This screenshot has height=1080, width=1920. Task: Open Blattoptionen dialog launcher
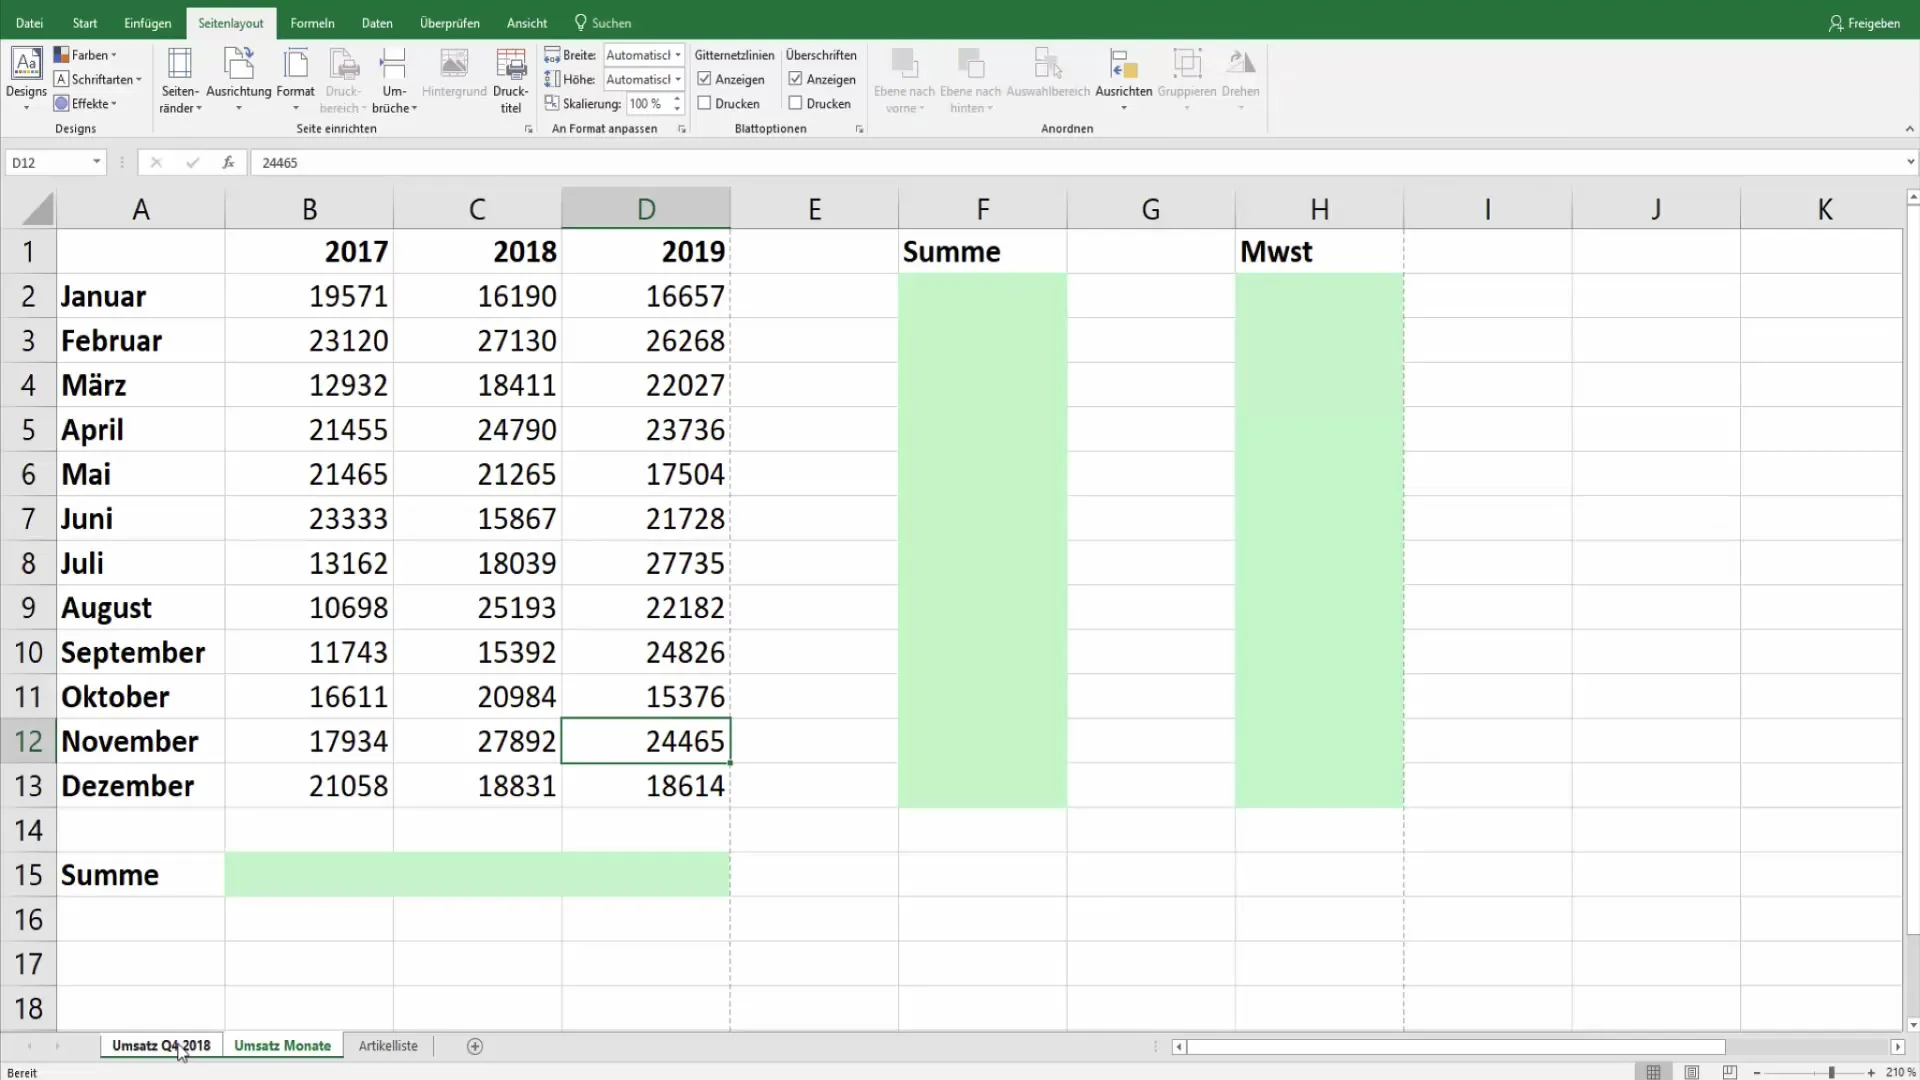coord(859,129)
